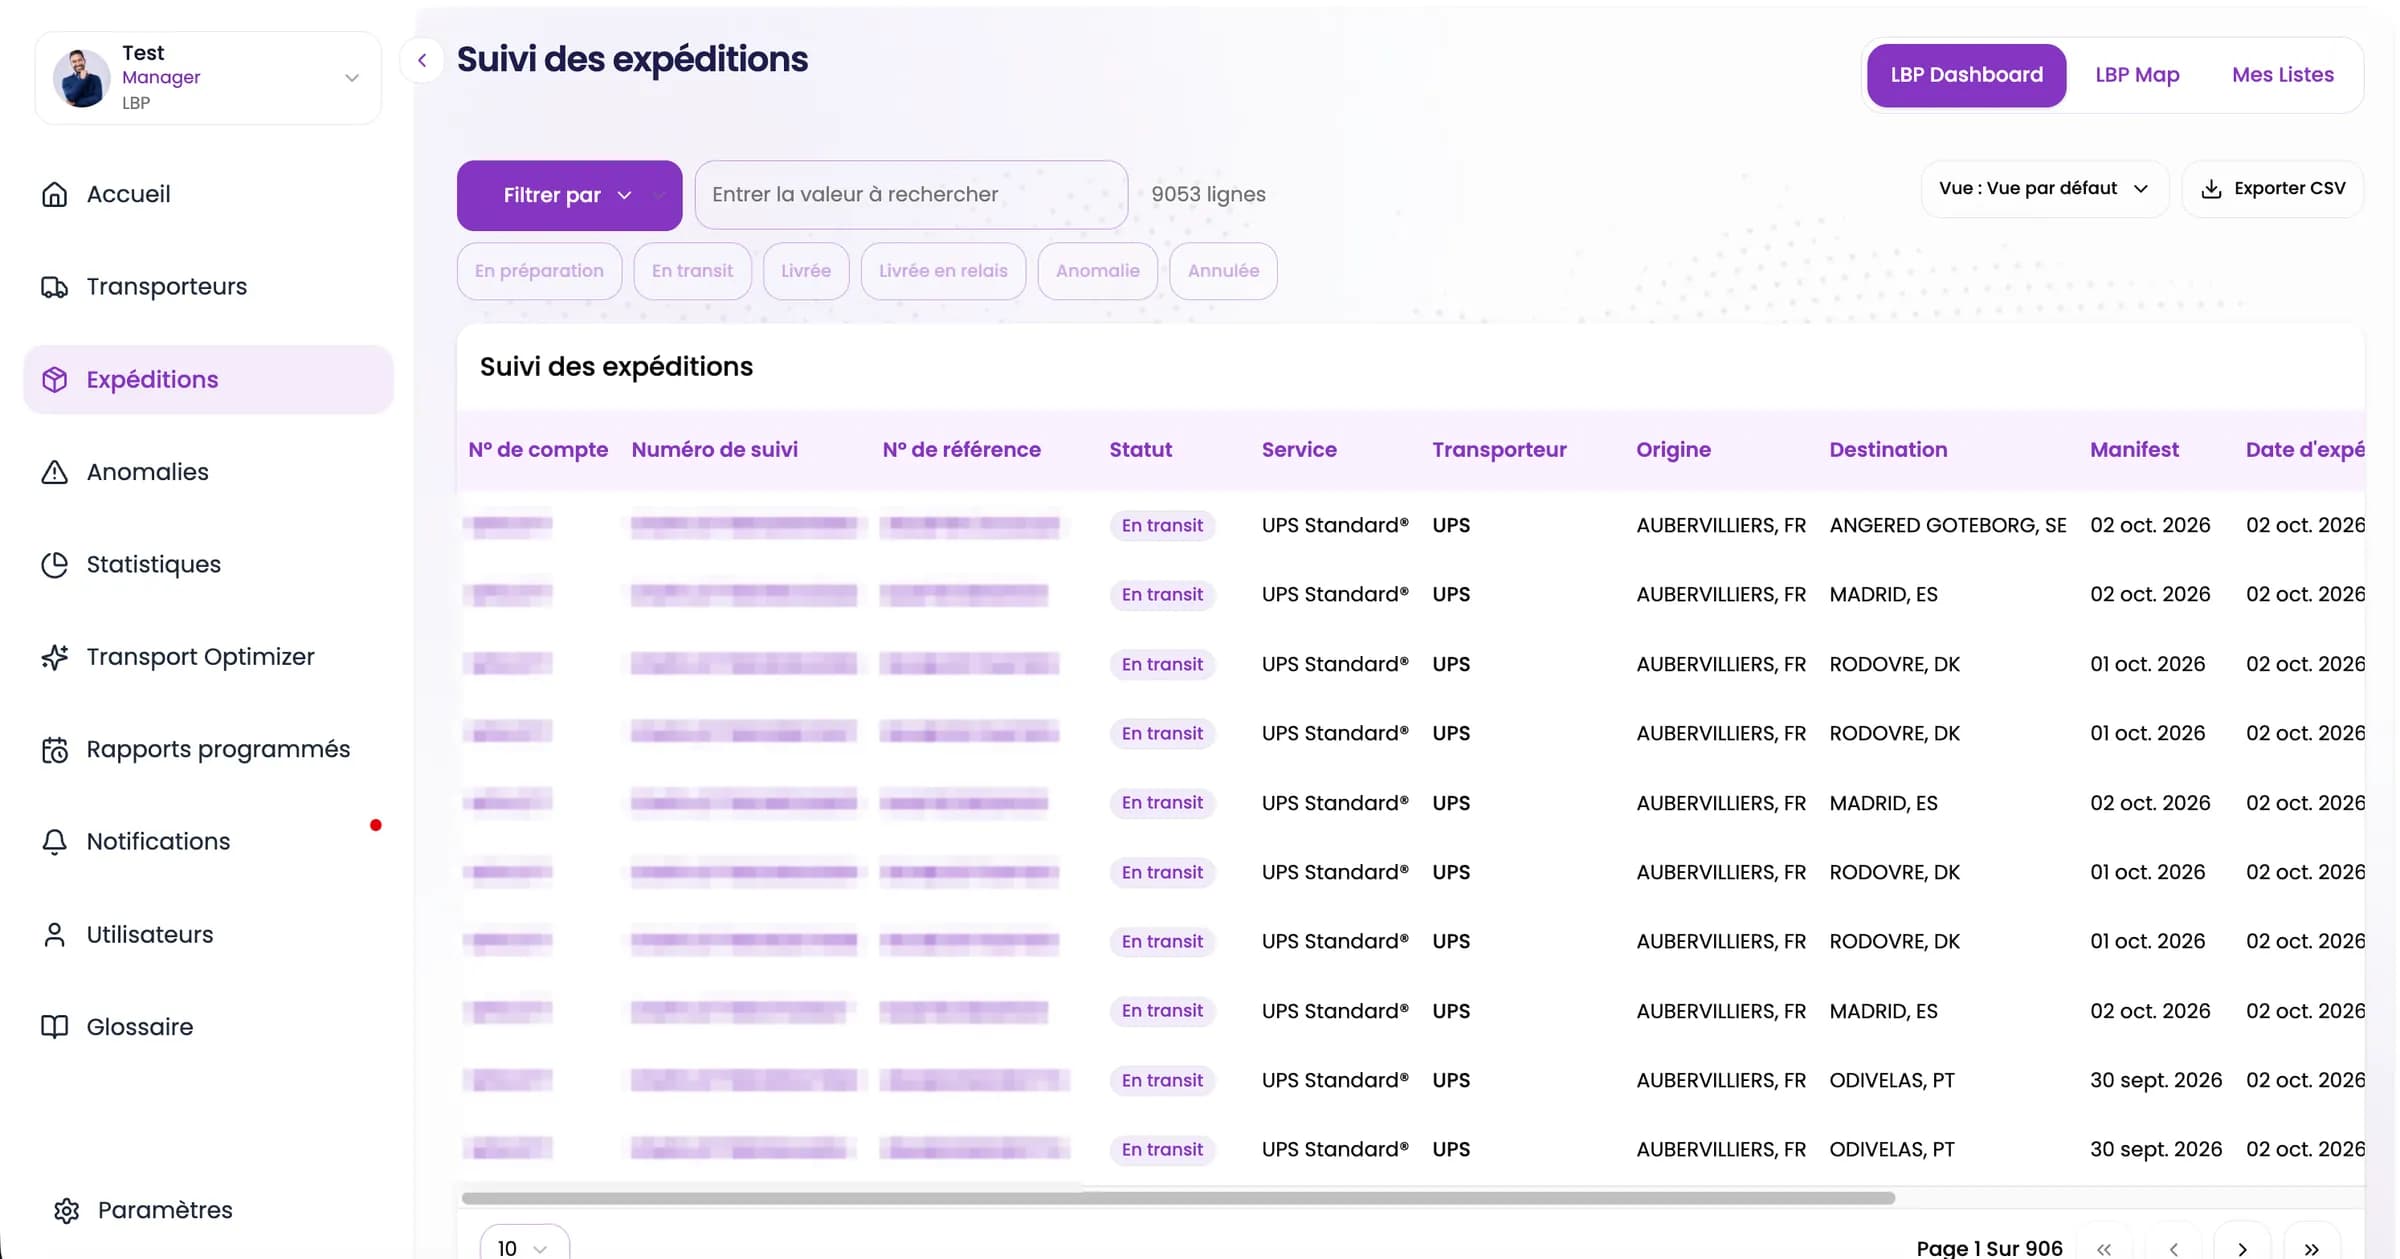This screenshot has height=1259, width=2400.
Task: Jump to first page double arrow
Action: (x=2104, y=1248)
